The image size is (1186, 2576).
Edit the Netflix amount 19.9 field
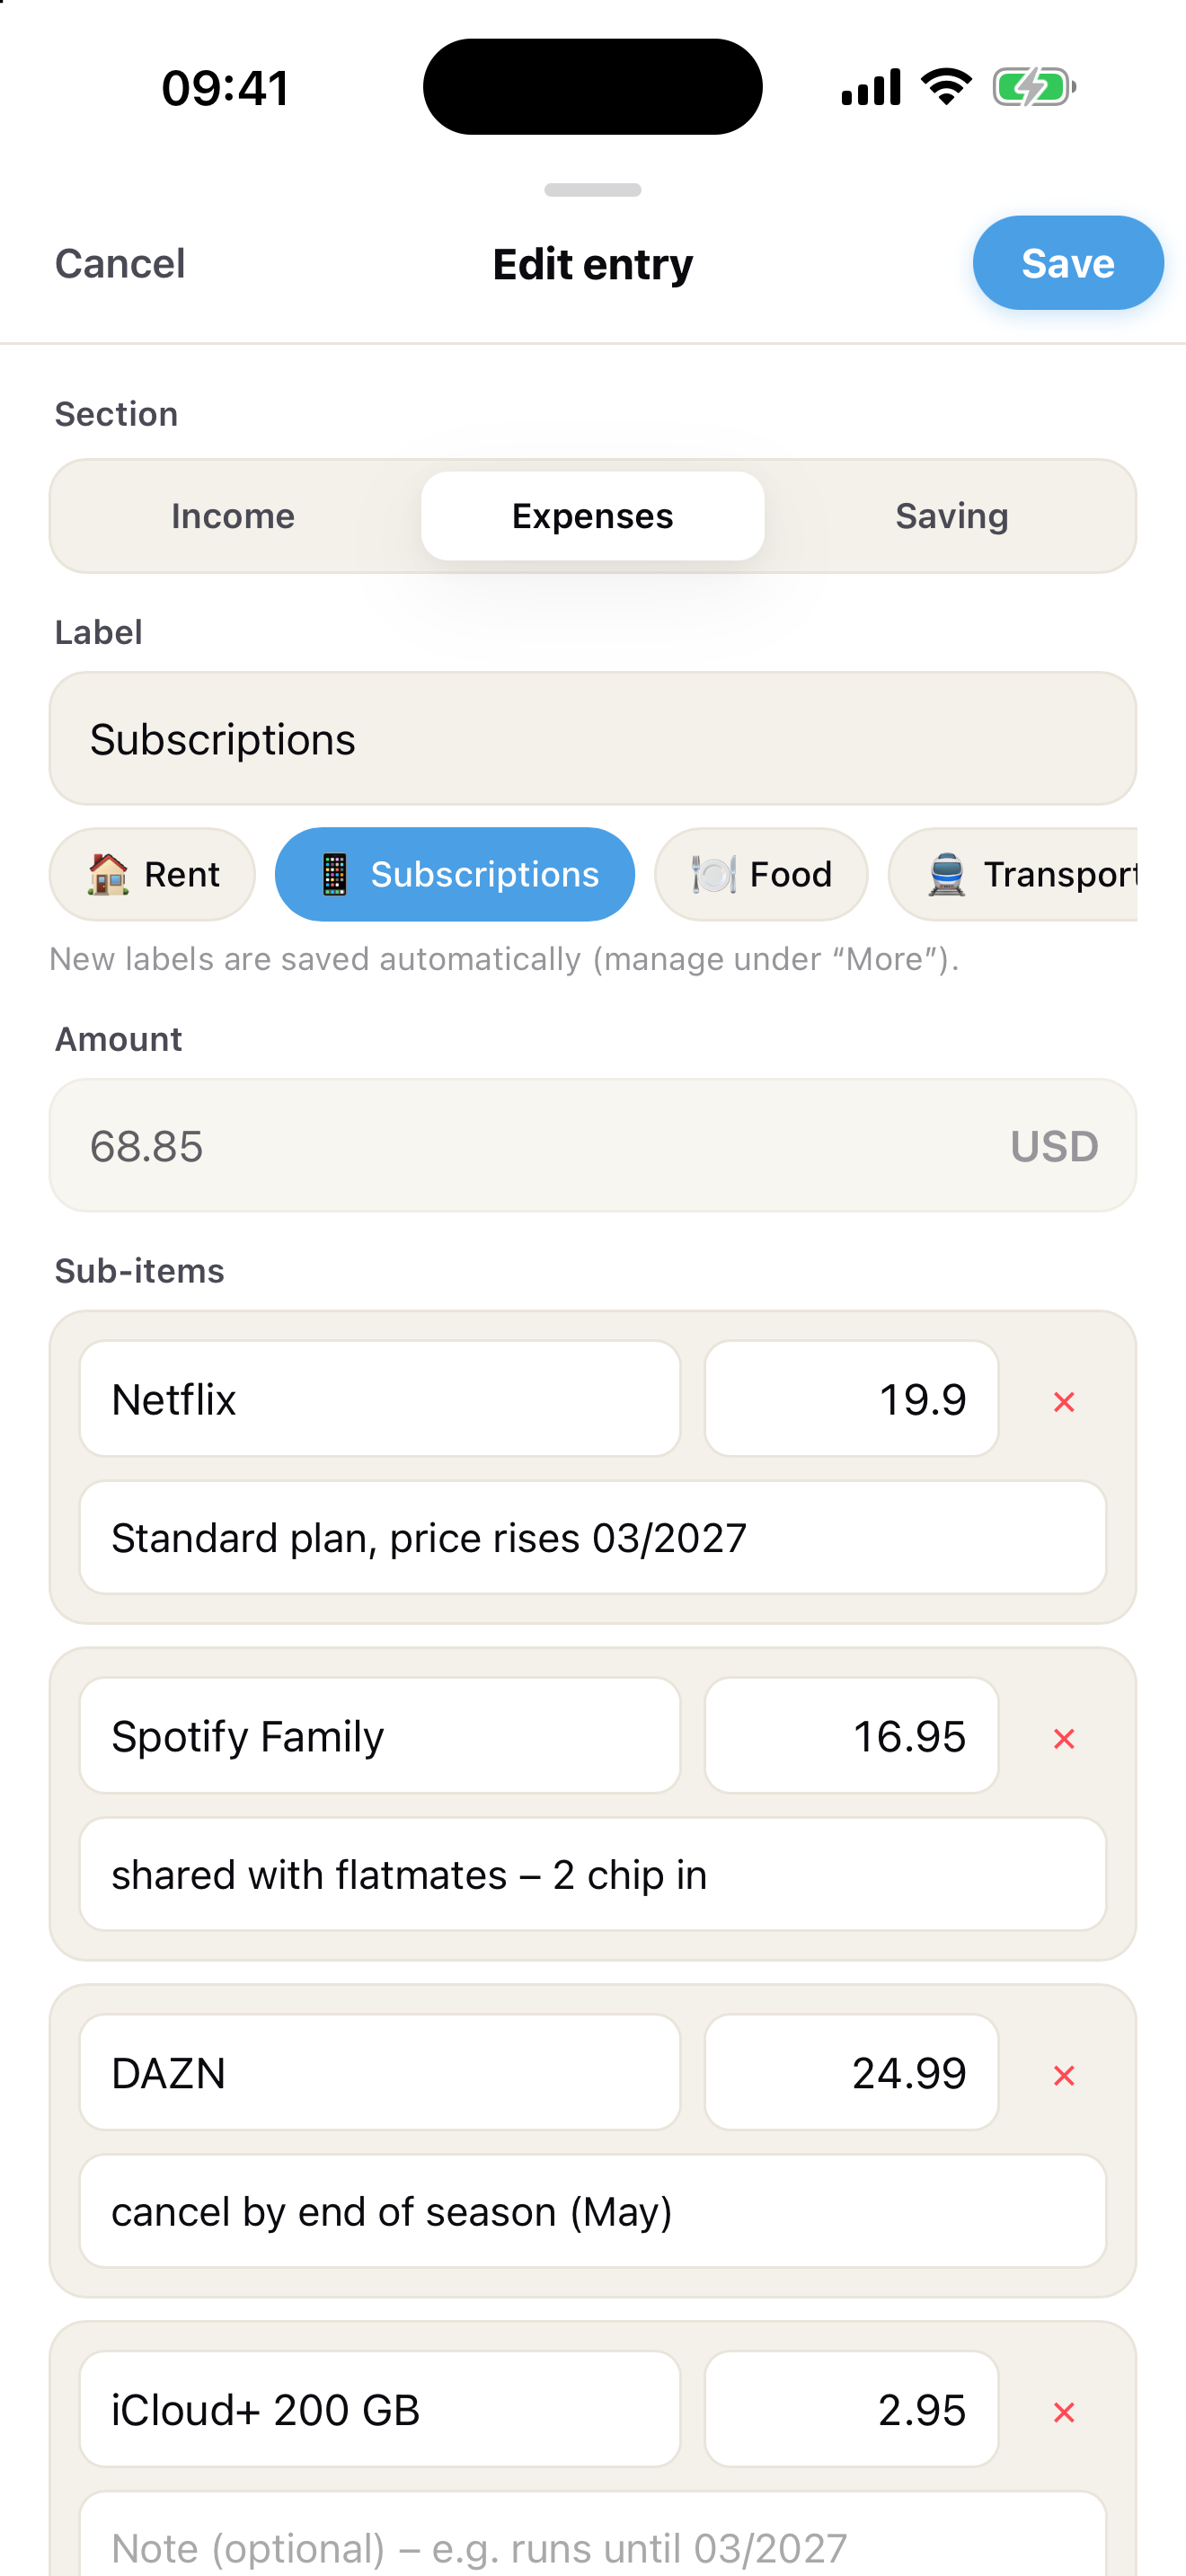coord(851,1399)
